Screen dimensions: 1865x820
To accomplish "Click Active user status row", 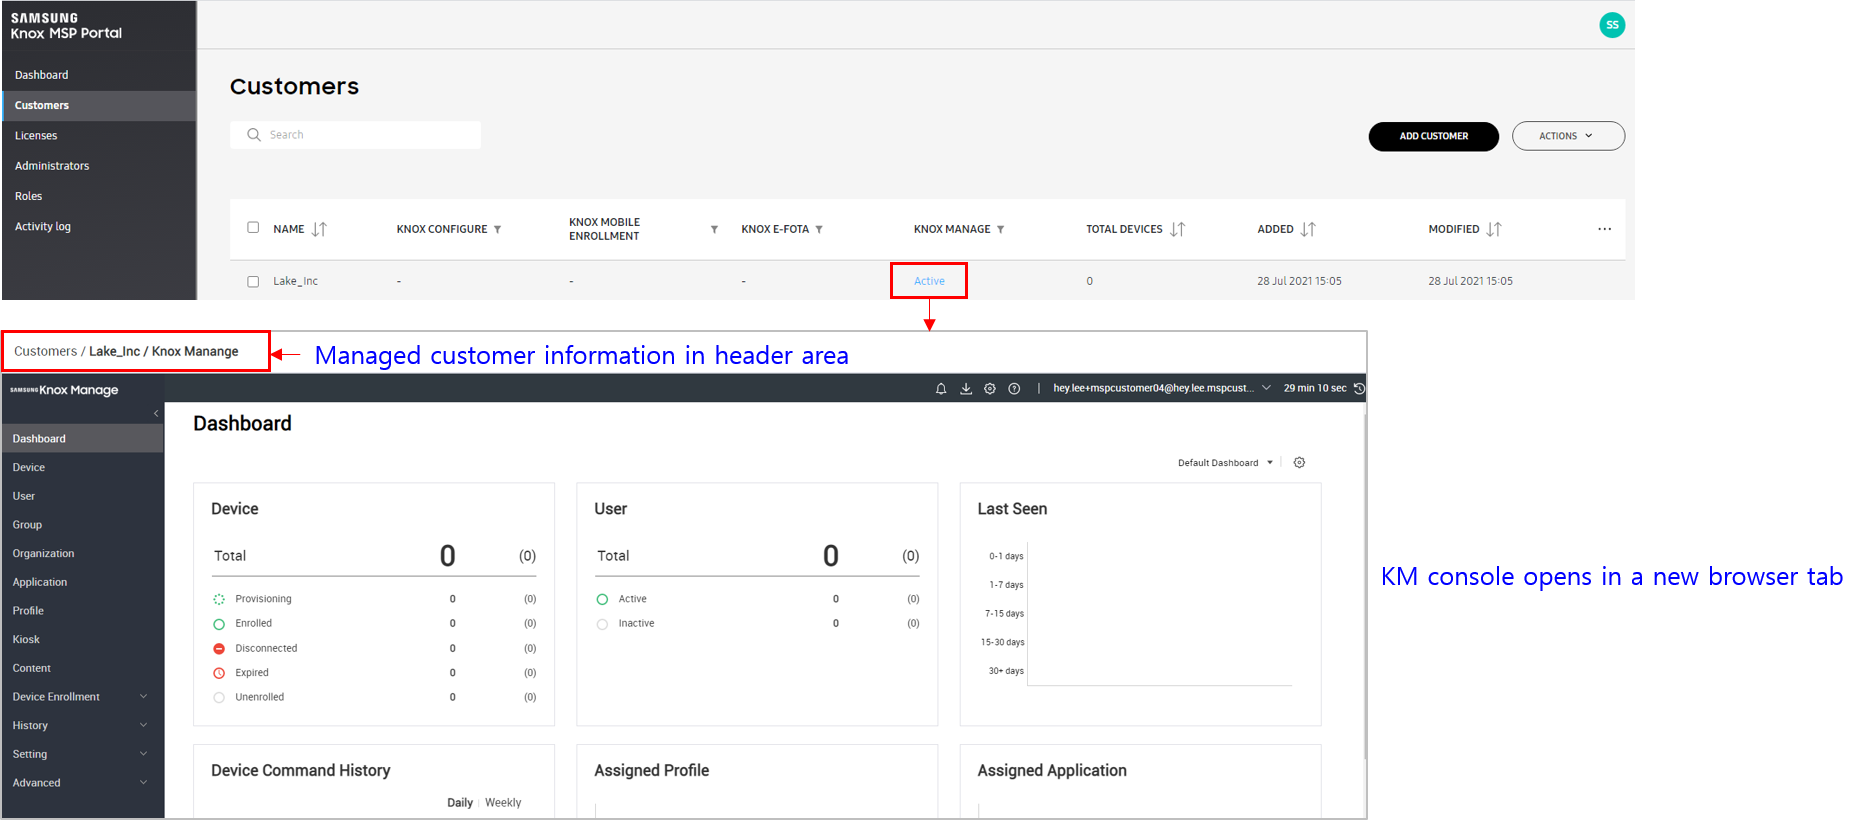I will [x=758, y=599].
